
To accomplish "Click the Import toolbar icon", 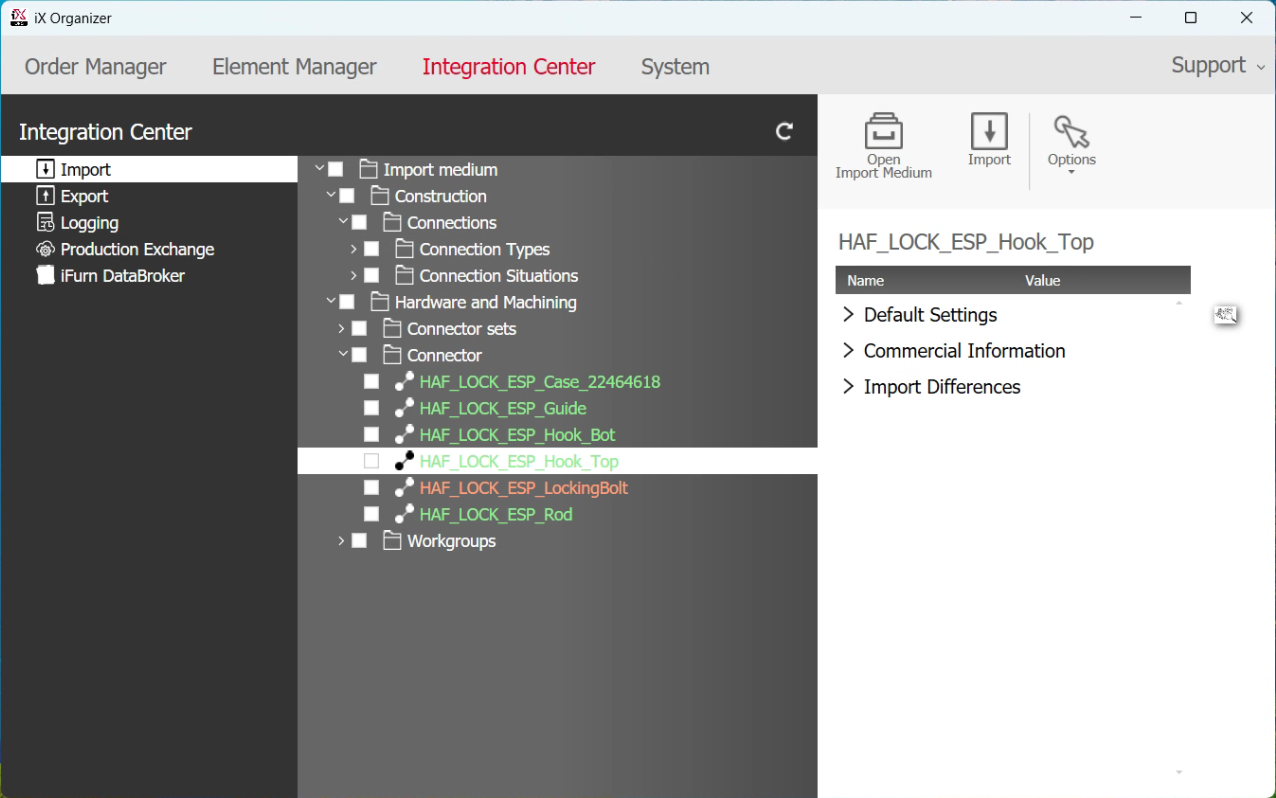I will pyautogui.click(x=989, y=131).
